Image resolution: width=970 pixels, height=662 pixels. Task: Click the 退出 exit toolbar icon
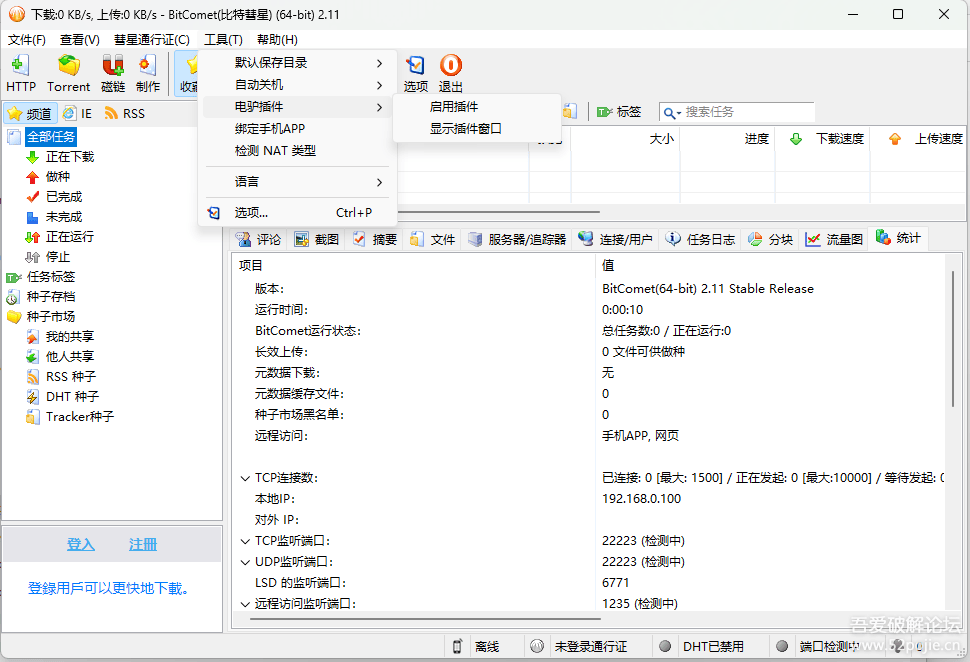[450, 73]
